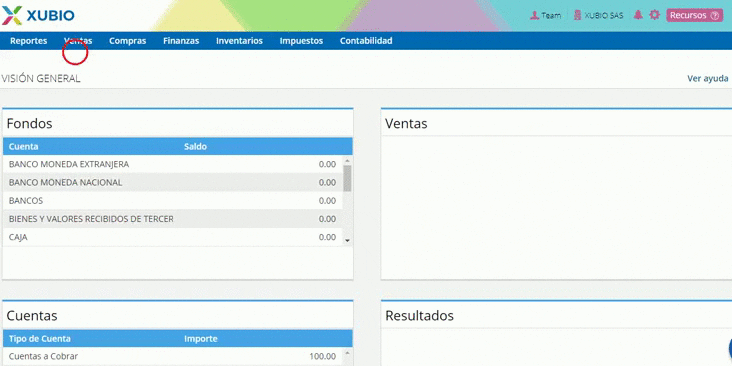The height and width of the screenshot is (366, 732).
Task: Open the Contabilidad menu
Action: 366,41
